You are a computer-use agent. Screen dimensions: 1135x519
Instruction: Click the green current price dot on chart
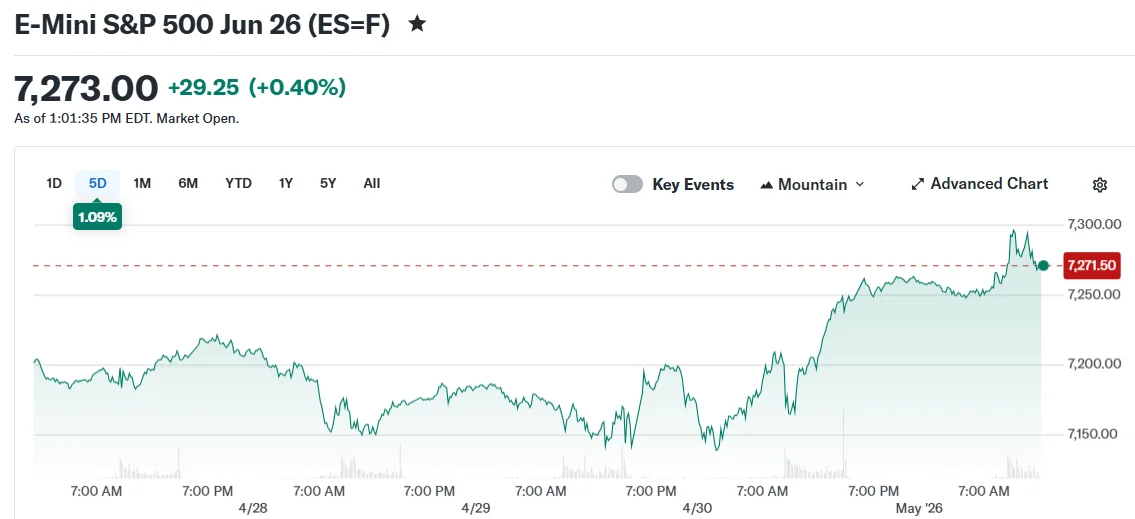[x=1043, y=266]
